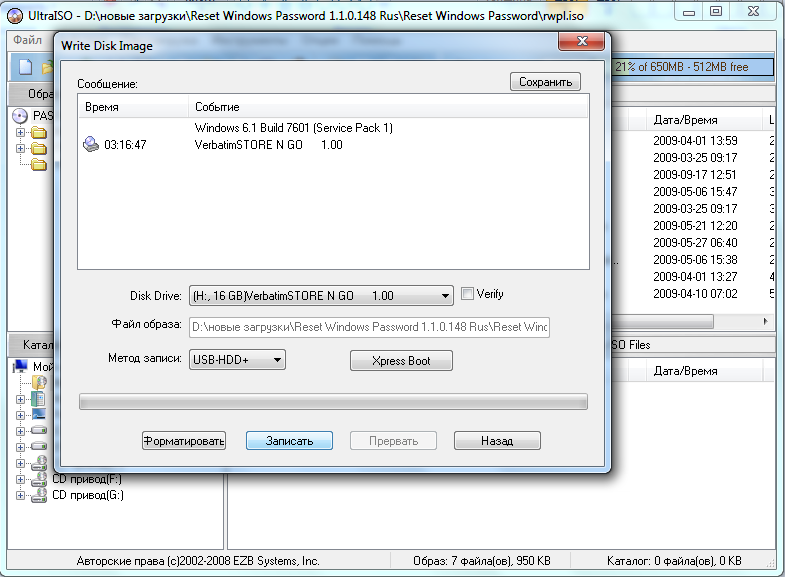Screen dimensions: 785x577
Task: Click the VerbatimSTORE N GO log entry
Action: pyautogui.click(x=268, y=145)
